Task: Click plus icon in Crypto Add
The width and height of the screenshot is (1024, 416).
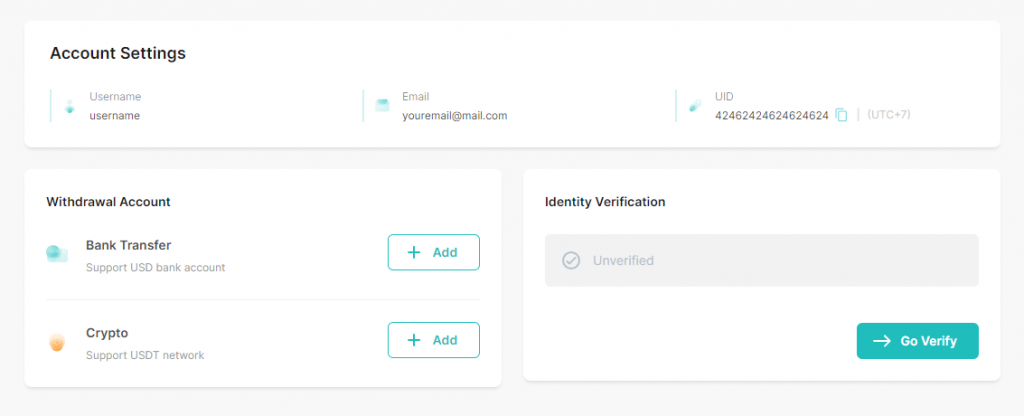Action: pyautogui.click(x=413, y=340)
